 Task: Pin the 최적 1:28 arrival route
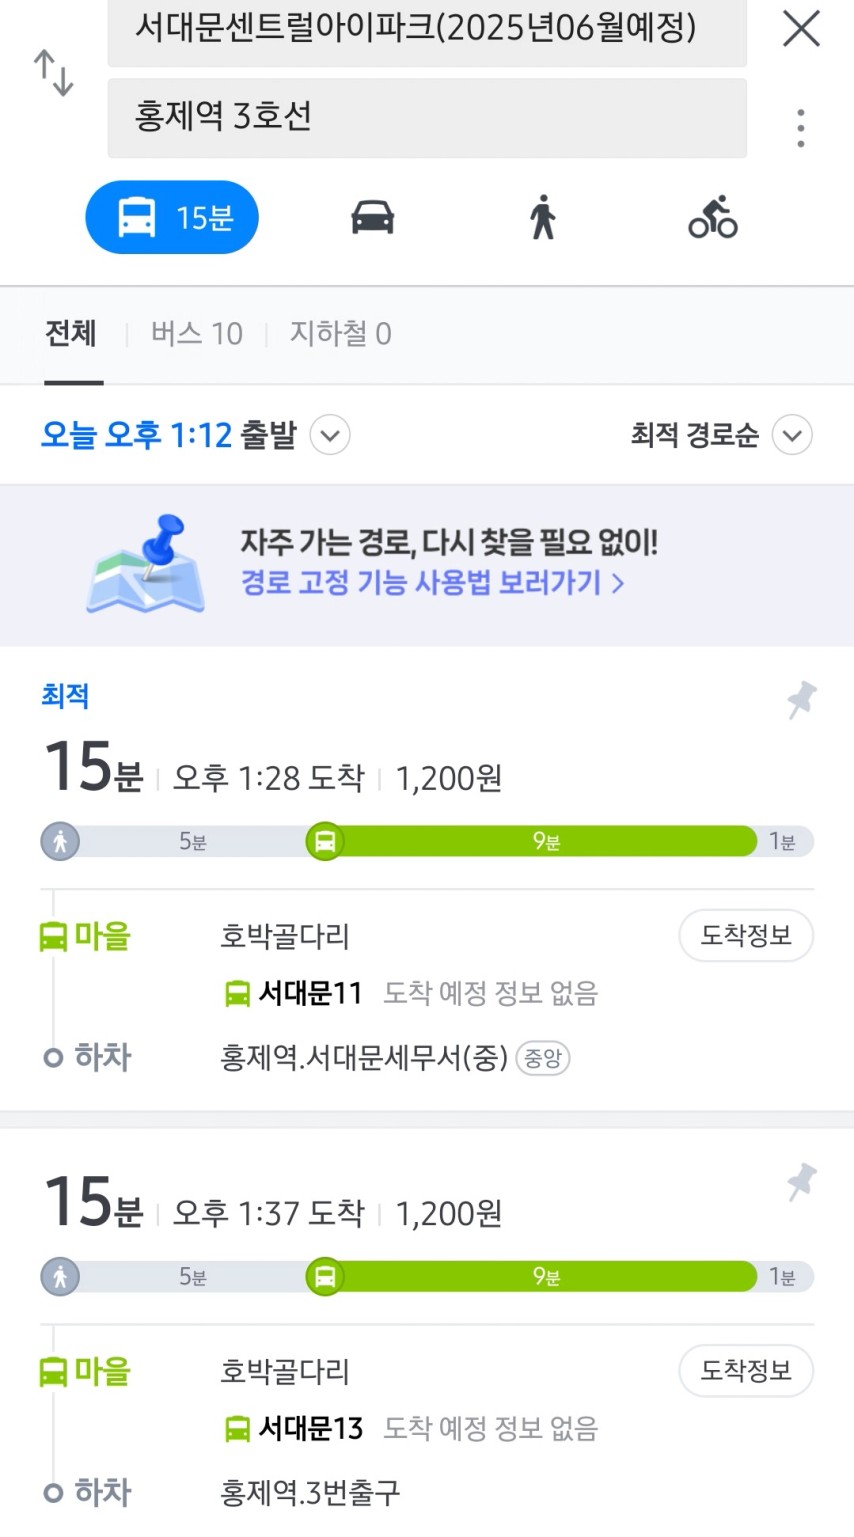[x=801, y=700]
